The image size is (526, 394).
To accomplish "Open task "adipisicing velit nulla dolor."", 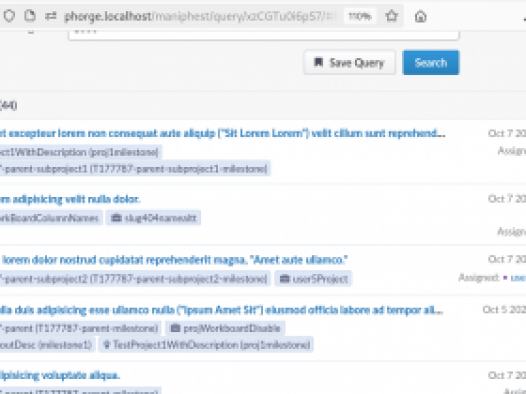I will click(x=70, y=199).
